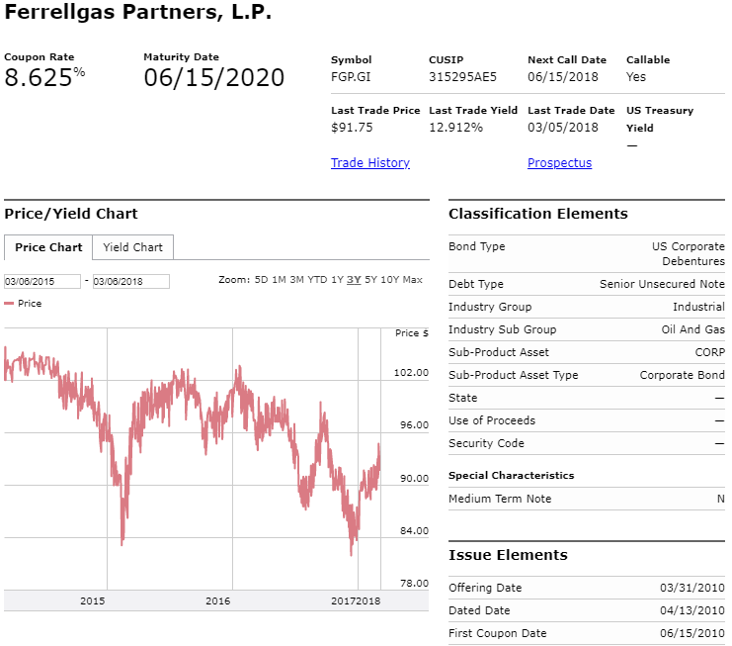Click the 102.00 price axis label
The image size is (732, 646).
[411, 372]
